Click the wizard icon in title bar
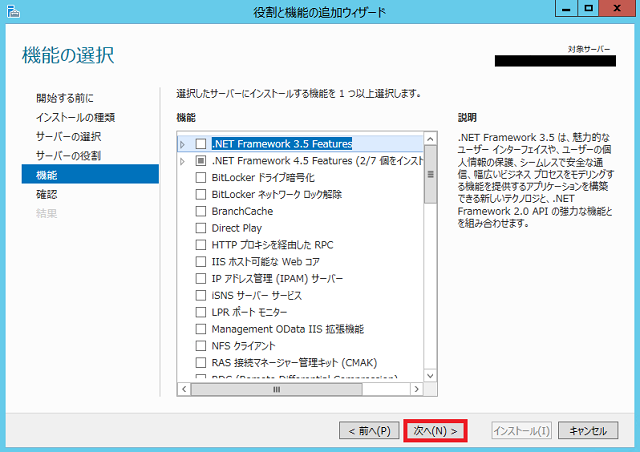This screenshot has height=452, width=640. point(12,12)
